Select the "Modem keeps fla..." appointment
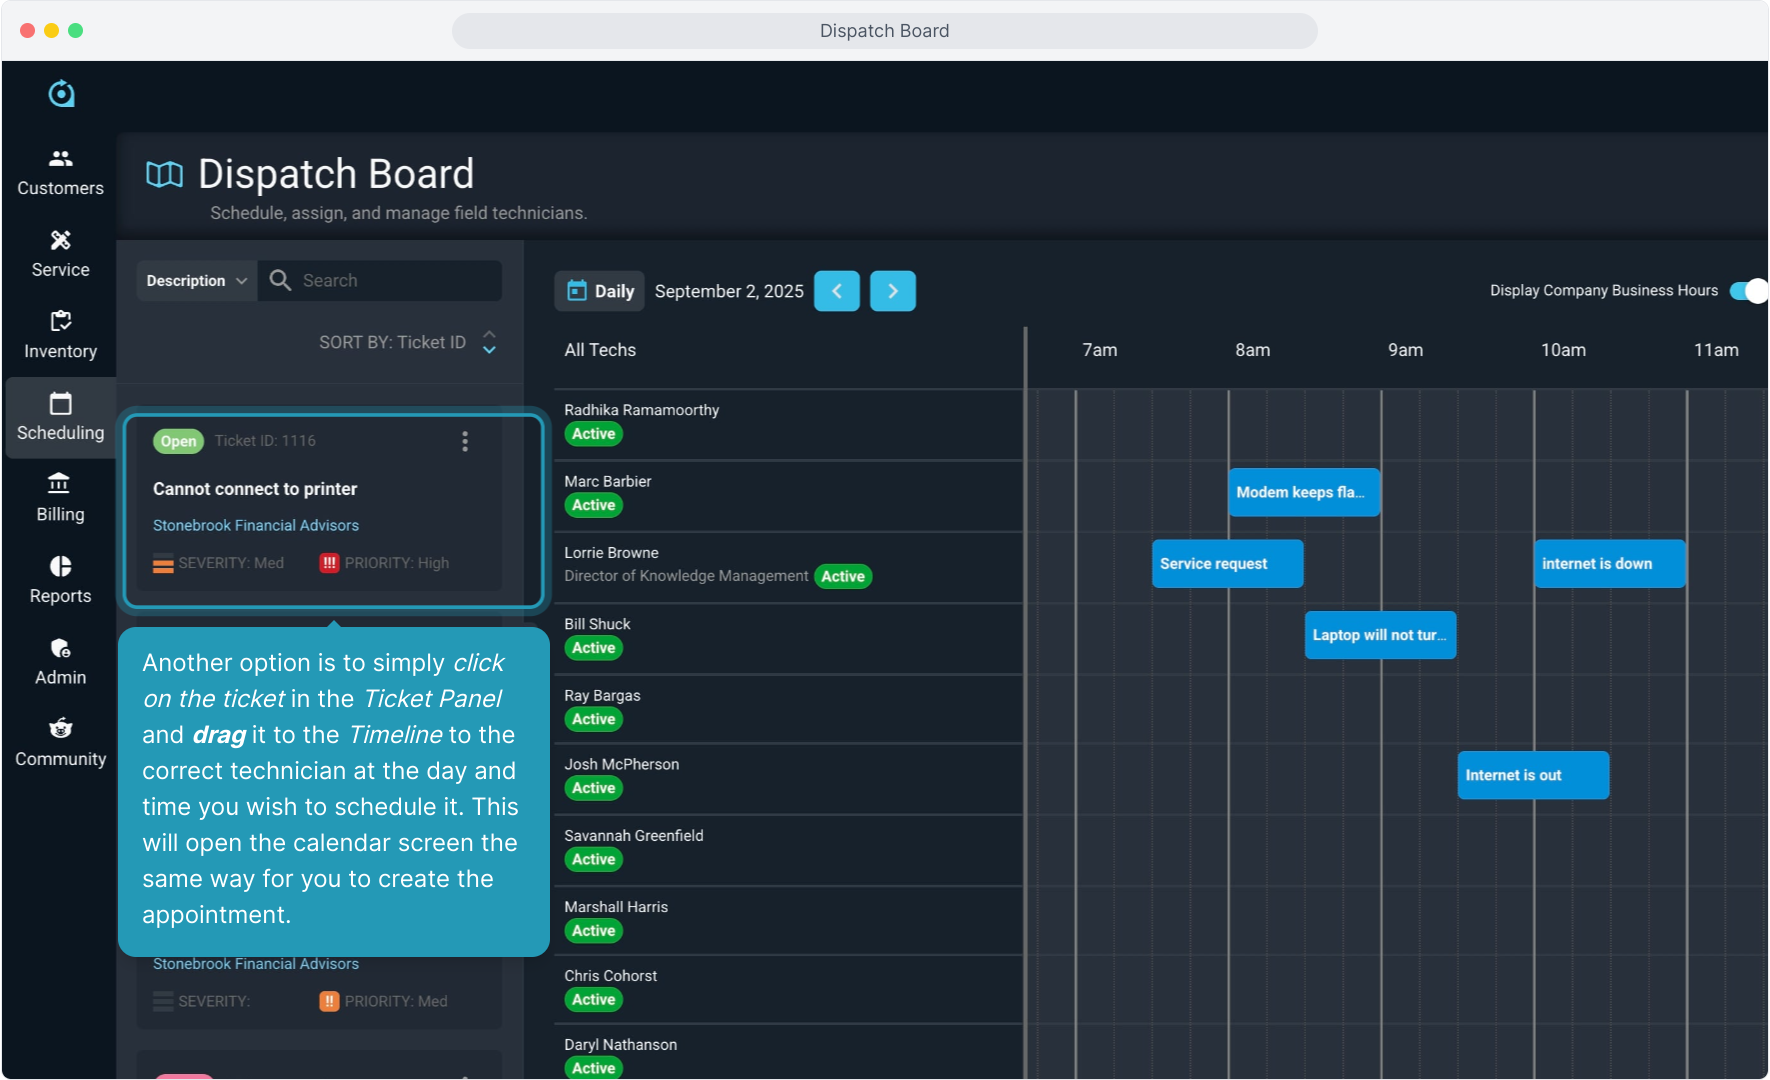Image resolution: width=1770 pixels, height=1080 pixels. 1303,493
